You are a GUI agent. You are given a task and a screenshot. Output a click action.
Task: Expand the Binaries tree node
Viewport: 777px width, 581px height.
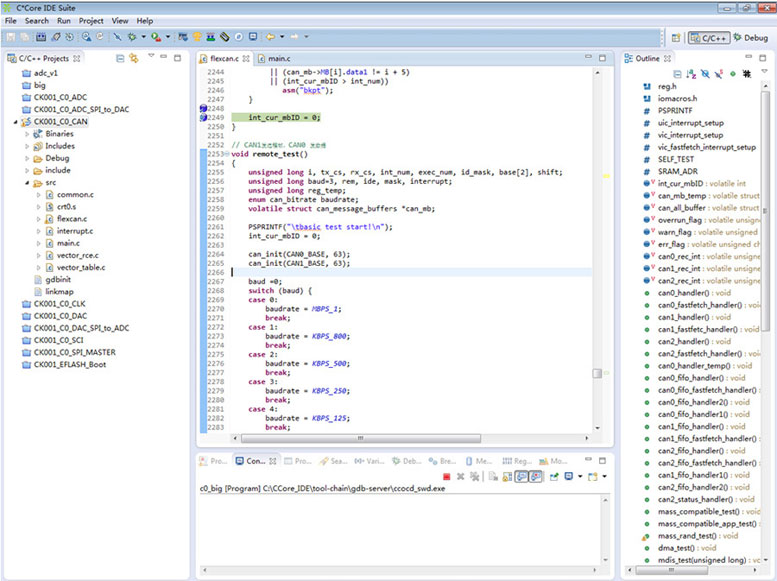click(x=29, y=134)
